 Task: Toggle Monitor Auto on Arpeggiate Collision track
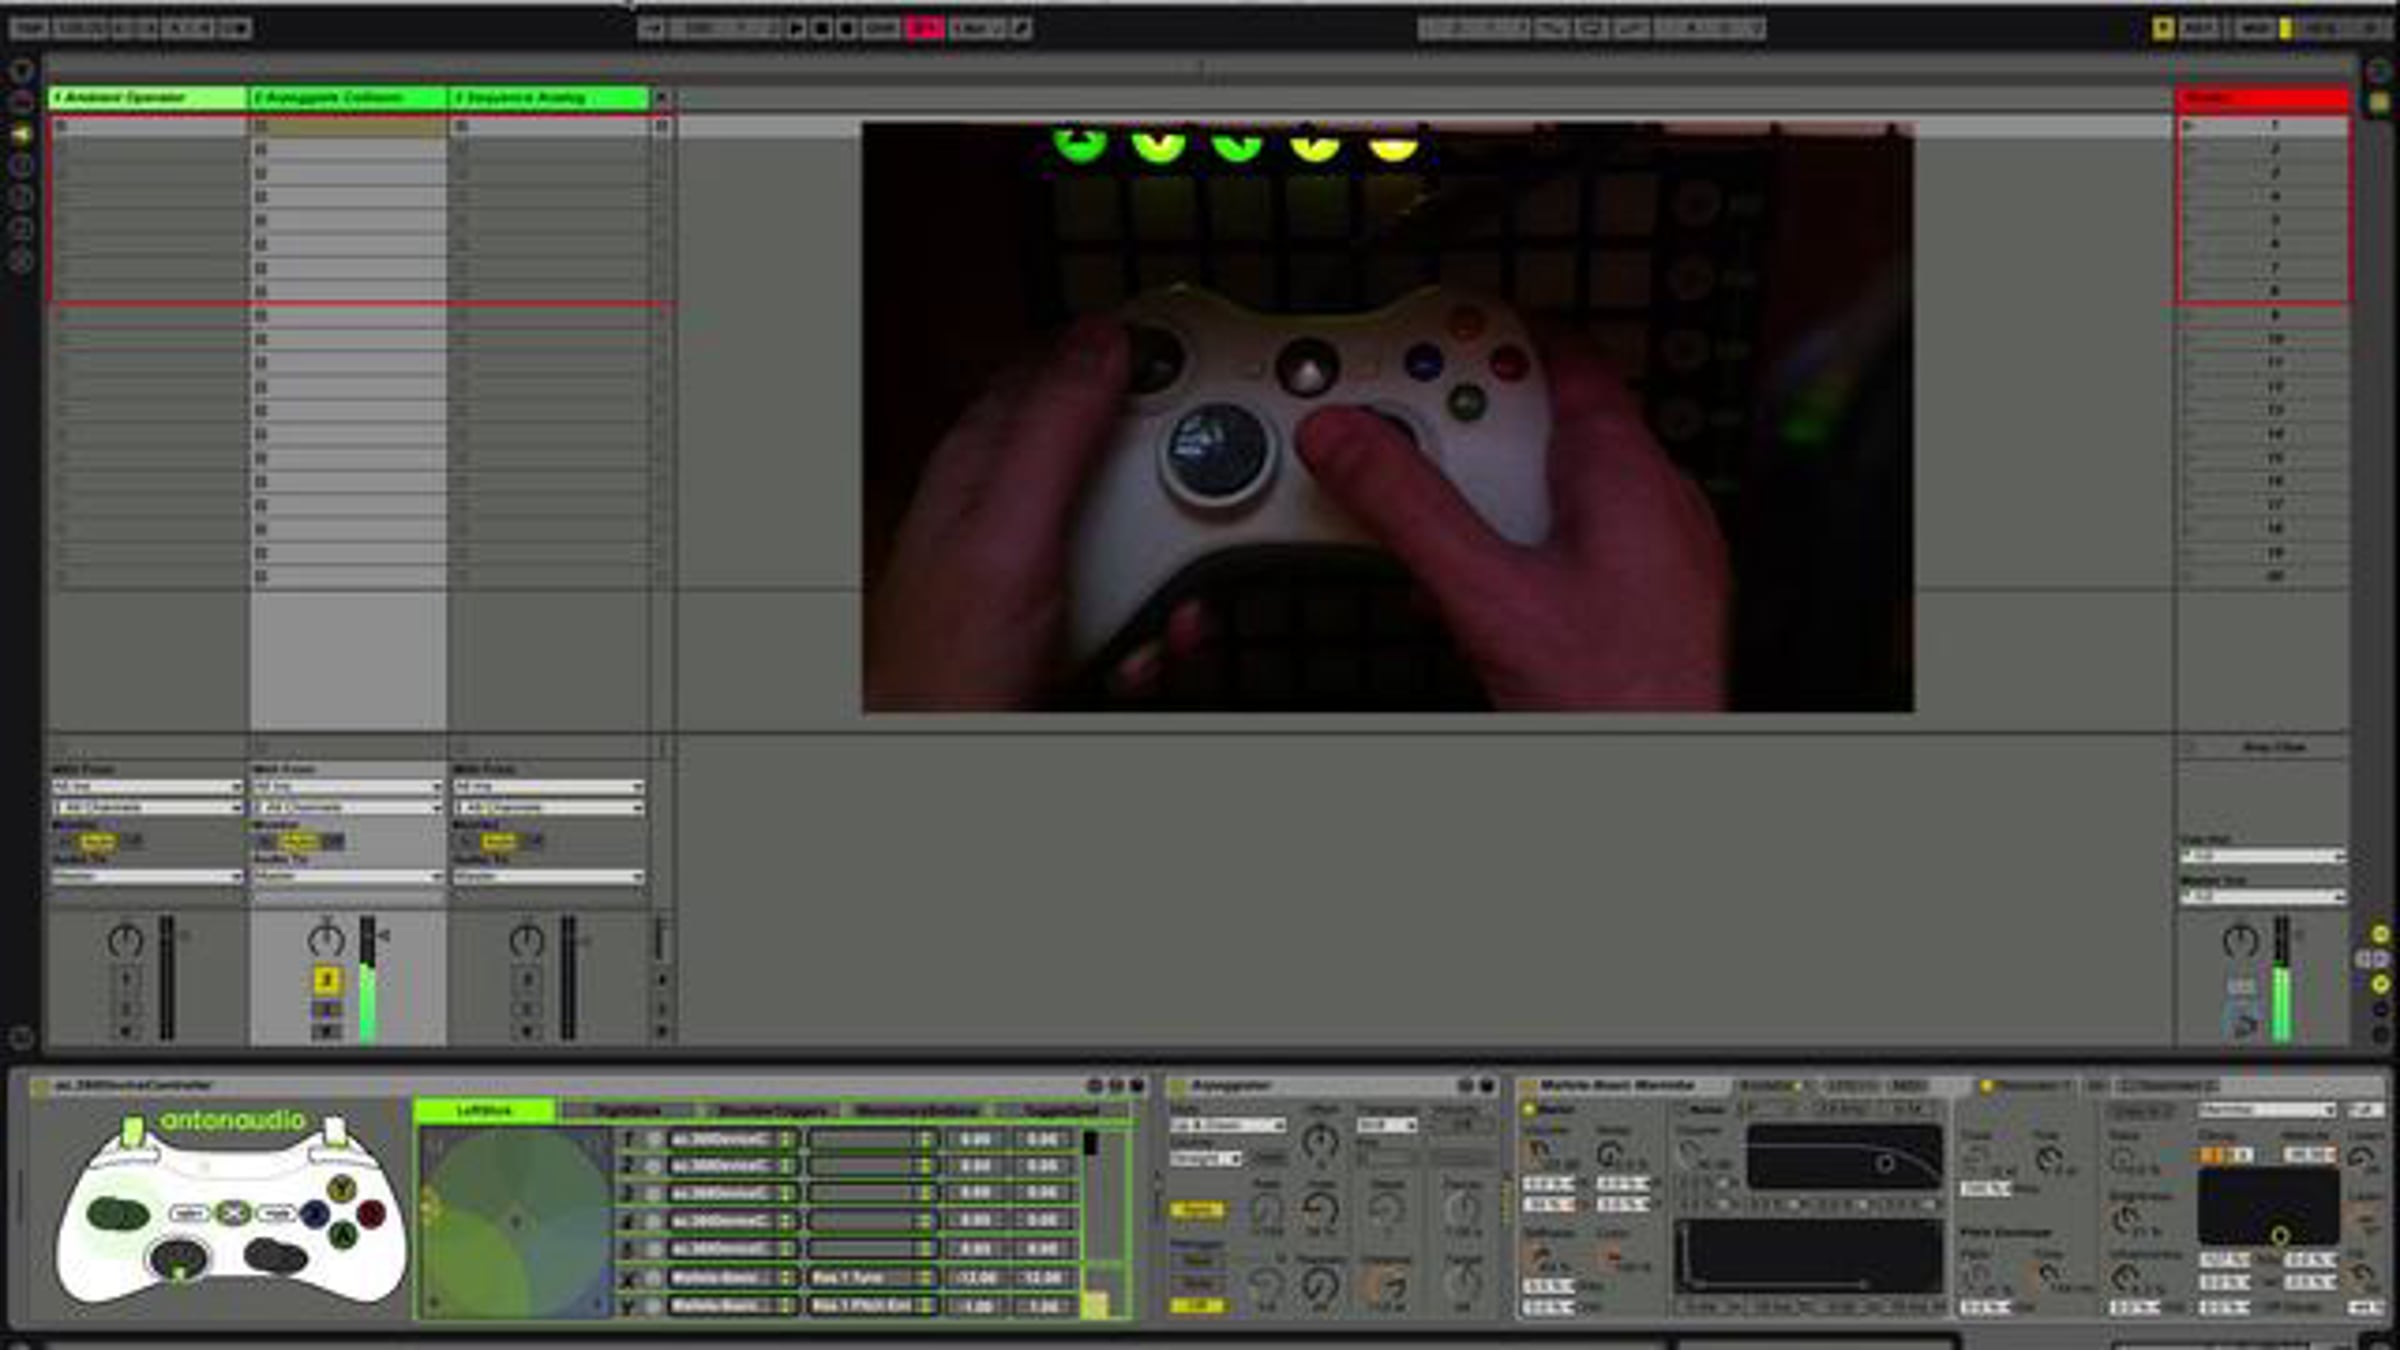(298, 841)
